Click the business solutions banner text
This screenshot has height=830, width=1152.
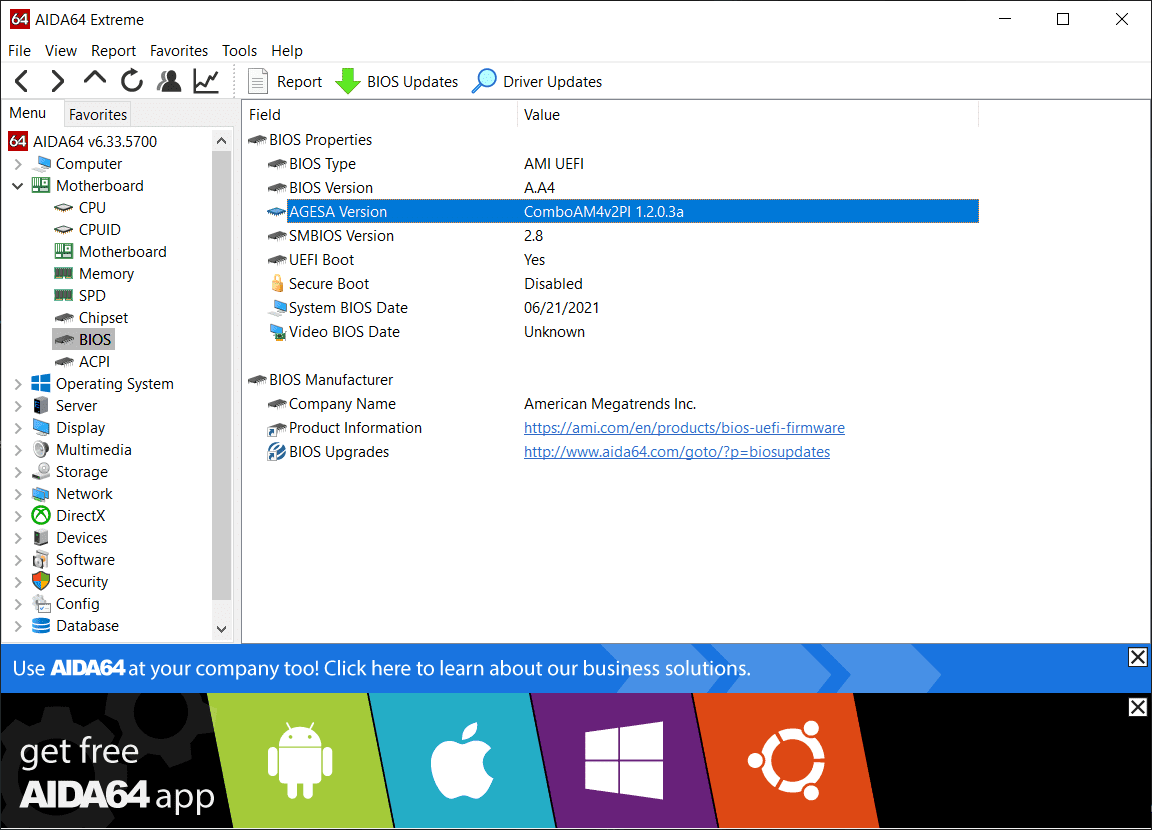pos(382,668)
